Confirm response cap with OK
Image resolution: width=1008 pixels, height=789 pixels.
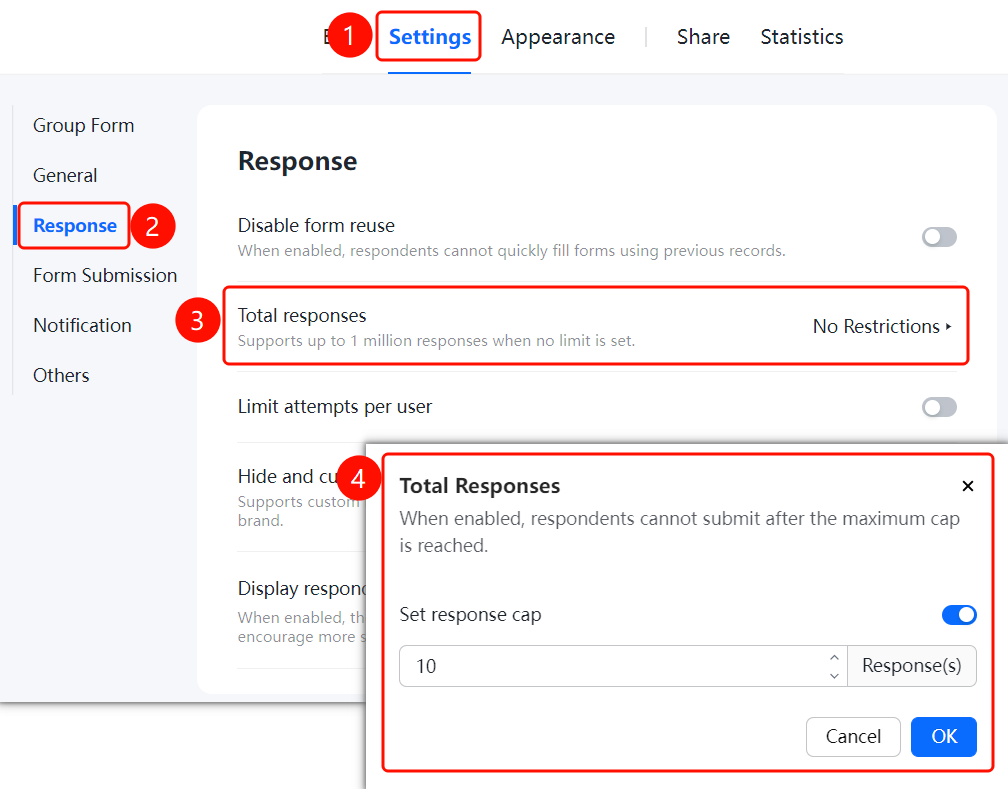(944, 736)
